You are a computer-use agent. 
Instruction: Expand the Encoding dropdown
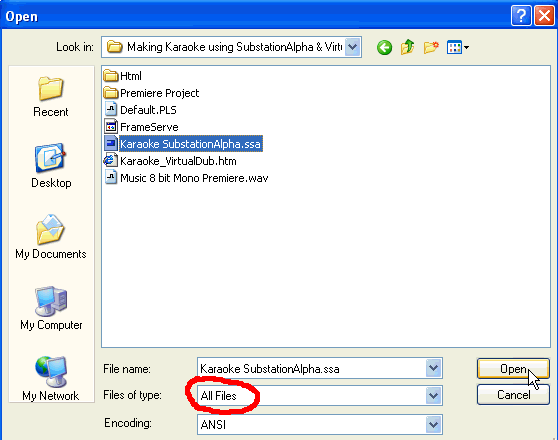(x=433, y=424)
